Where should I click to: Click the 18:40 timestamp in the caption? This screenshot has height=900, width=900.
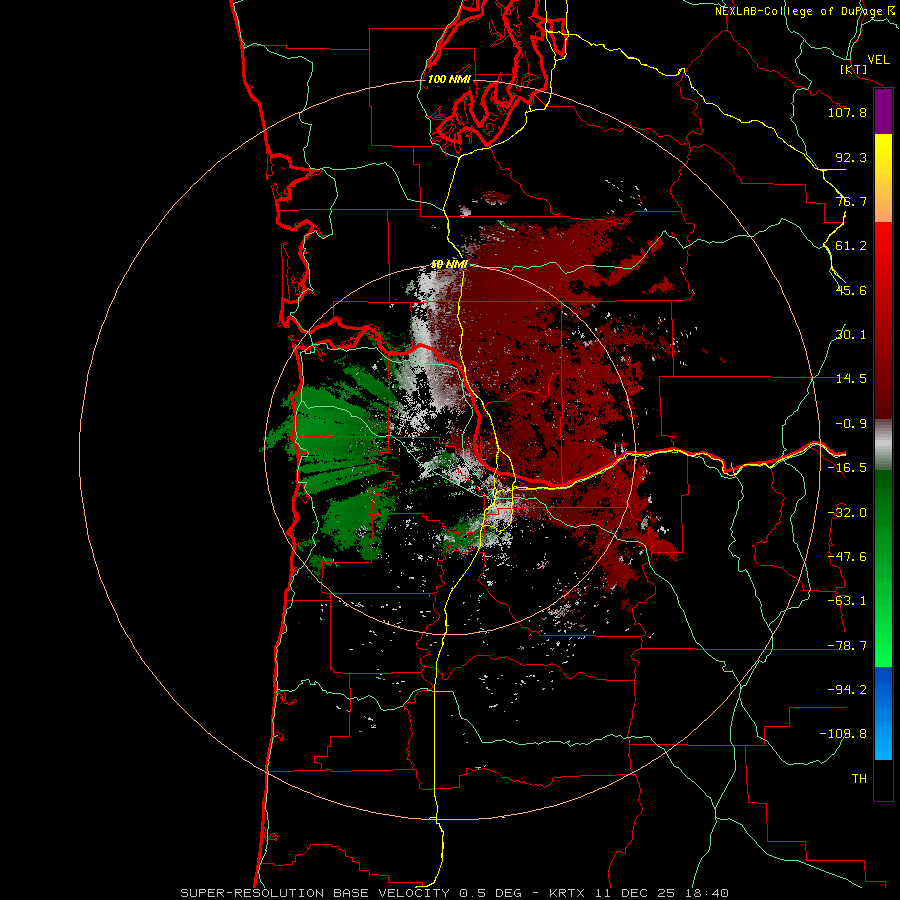709,893
